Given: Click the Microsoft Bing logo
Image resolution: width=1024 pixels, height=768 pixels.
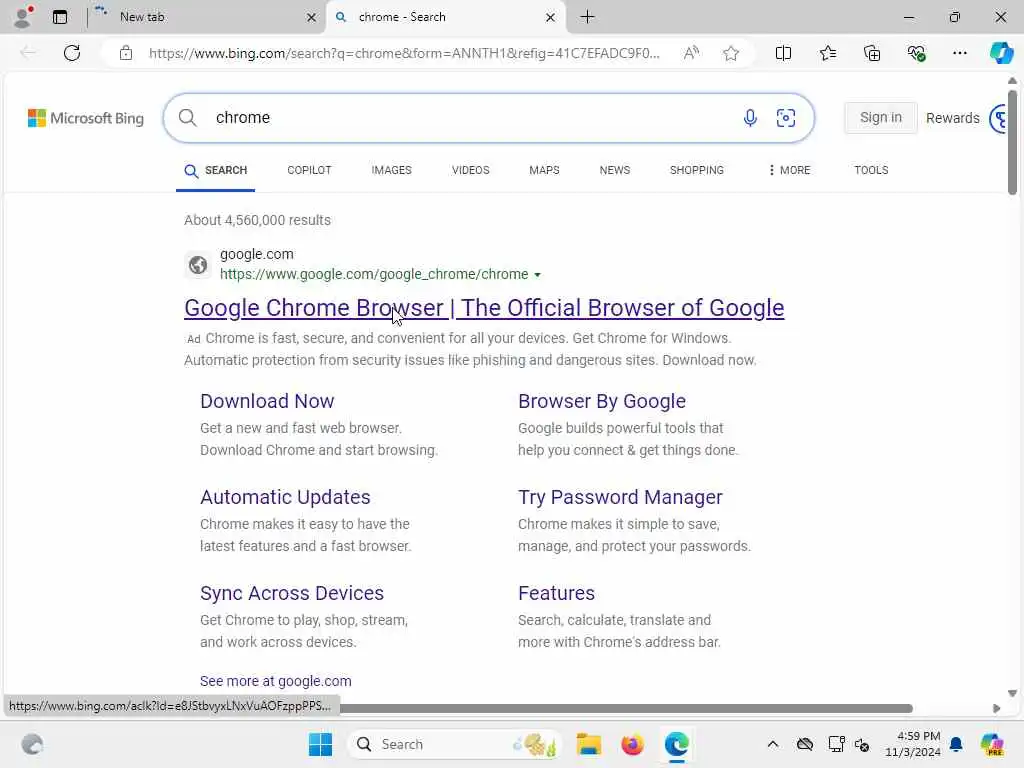Looking at the screenshot, I should coord(86,118).
